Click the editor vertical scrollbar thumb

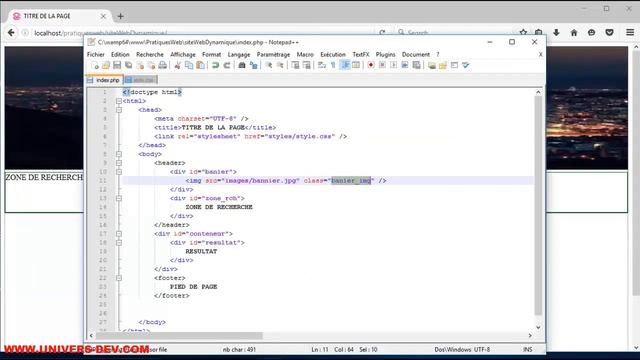pyautogui.click(x=538, y=206)
